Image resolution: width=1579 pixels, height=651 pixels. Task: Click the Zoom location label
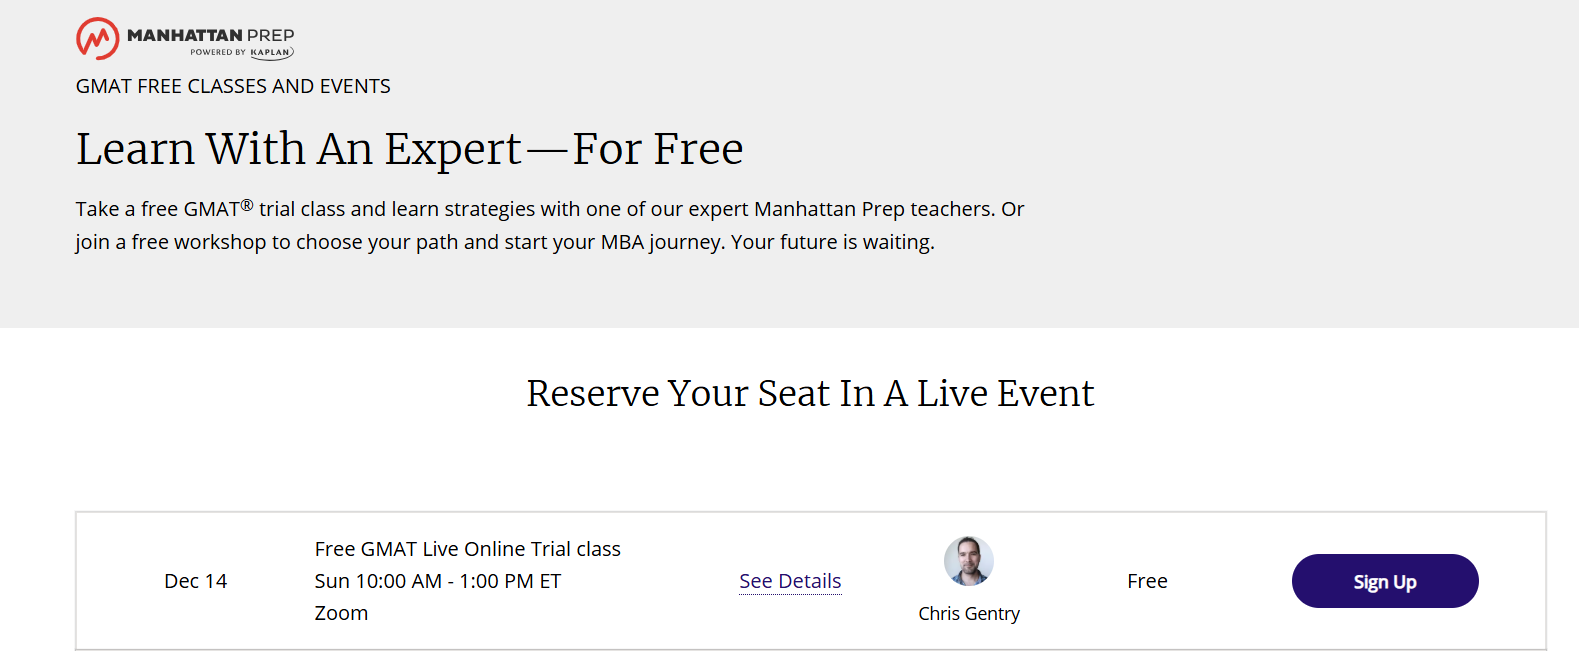341,613
